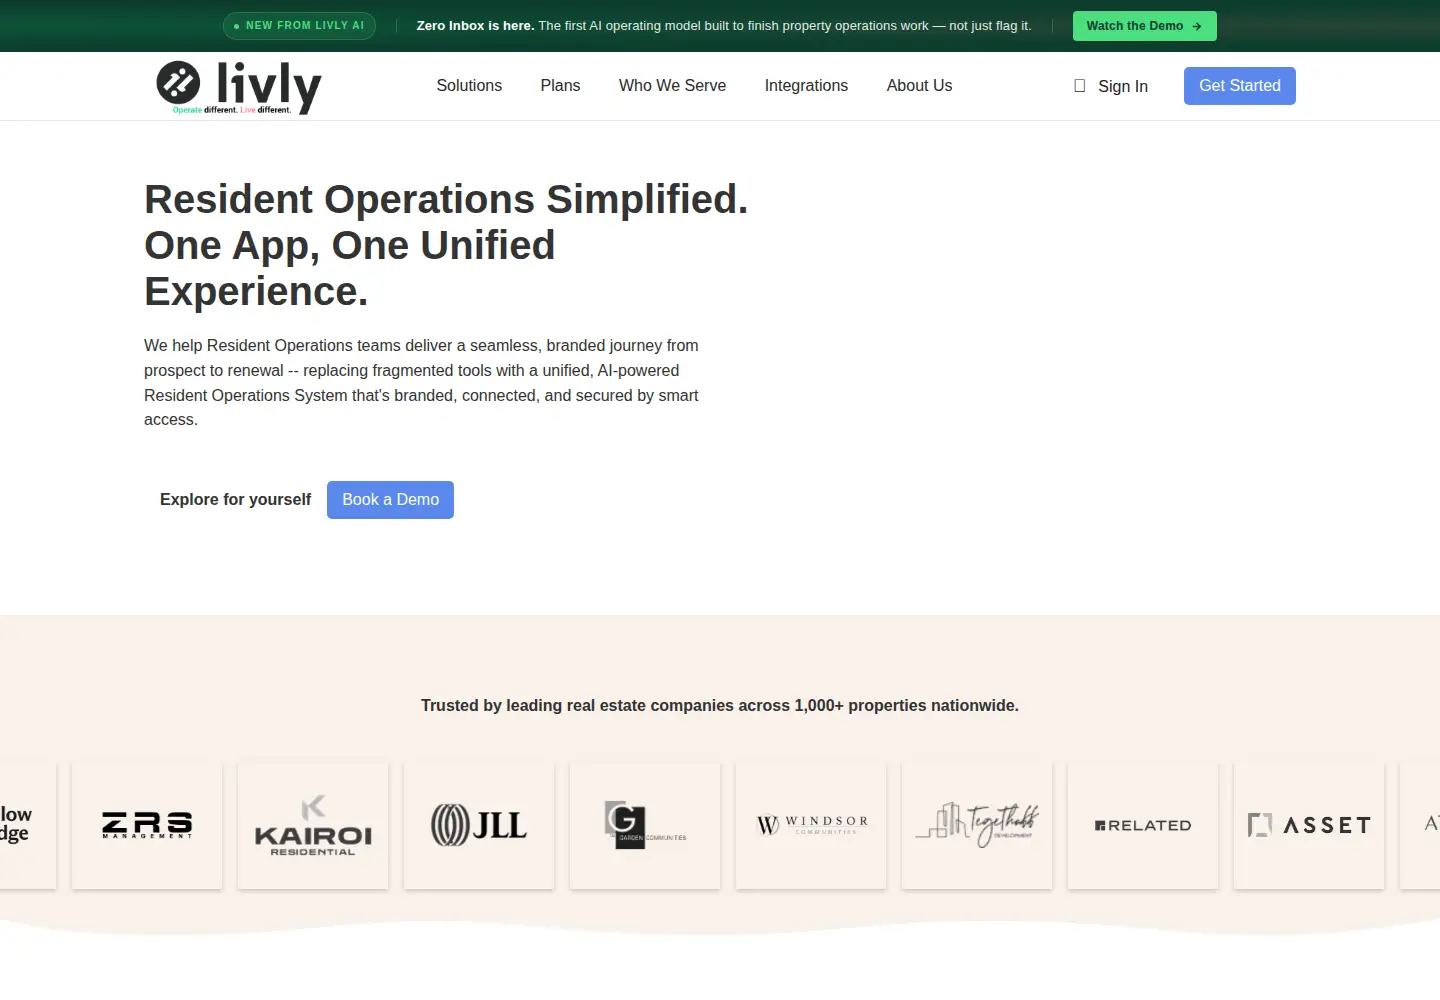Click the Sign In user icon
The height and width of the screenshot is (1000, 1440).
click(x=1079, y=86)
